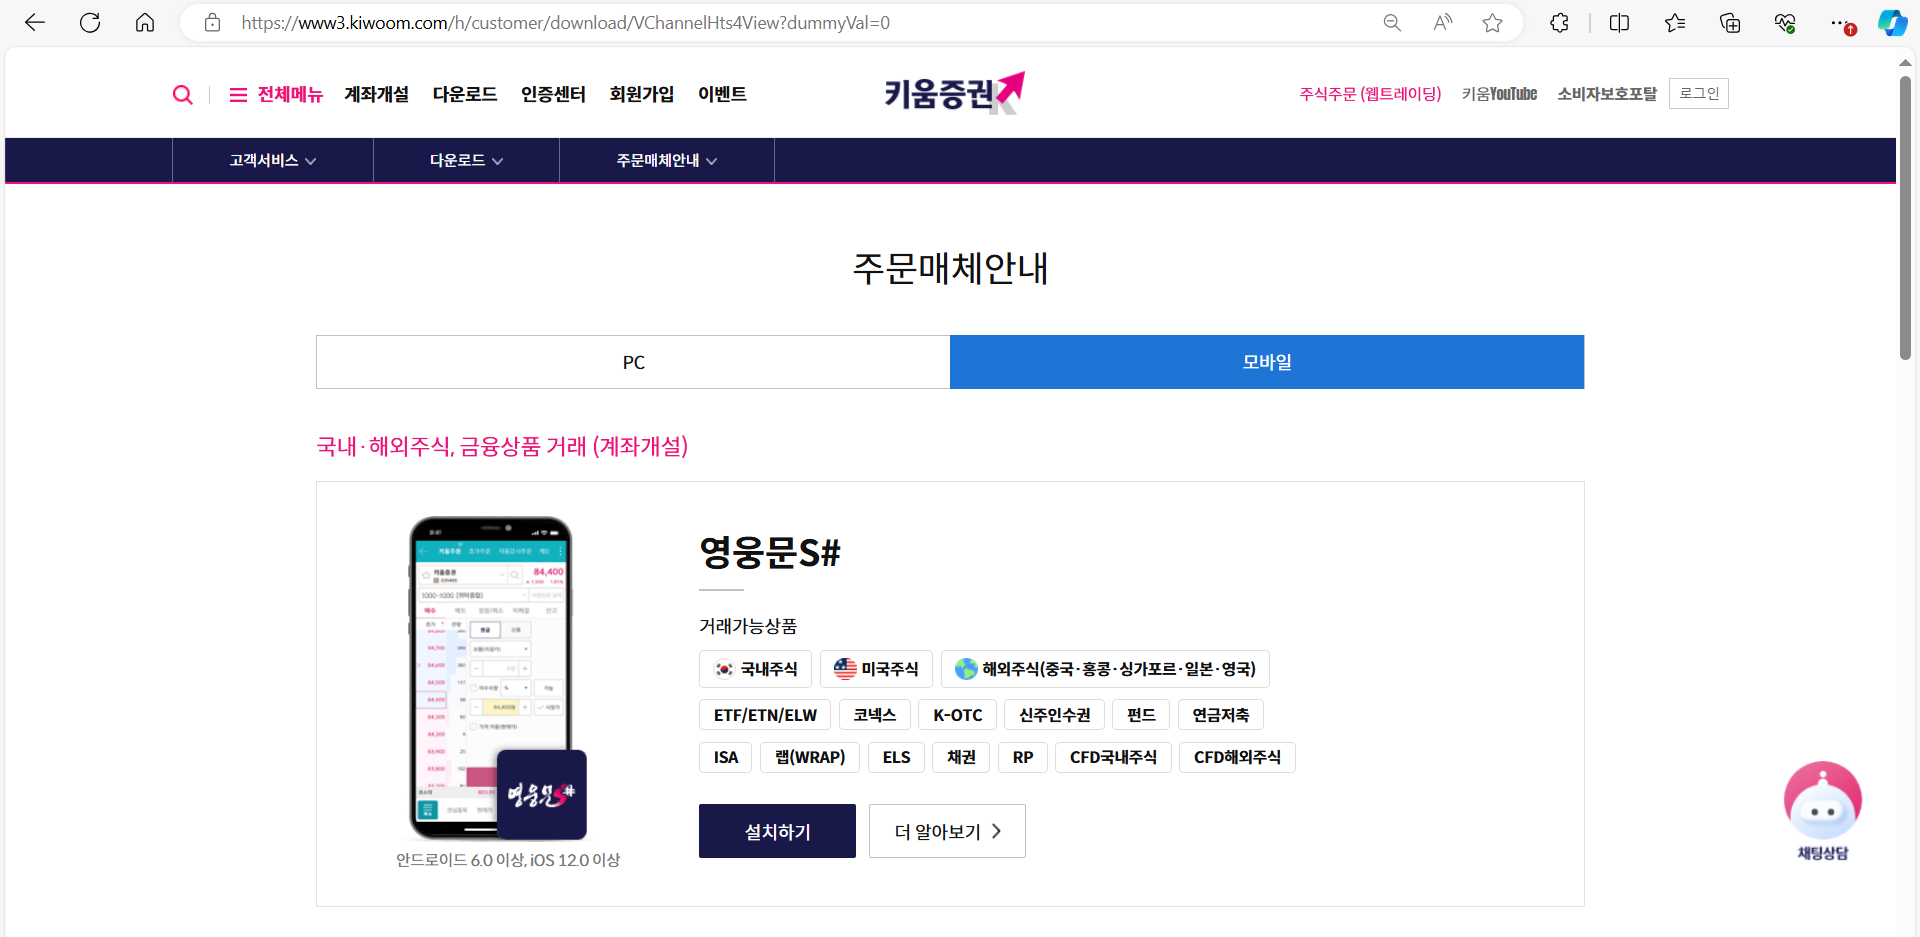This screenshot has height=937, width=1920.
Task: Select the ELS tag
Action: pyautogui.click(x=896, y=757)
